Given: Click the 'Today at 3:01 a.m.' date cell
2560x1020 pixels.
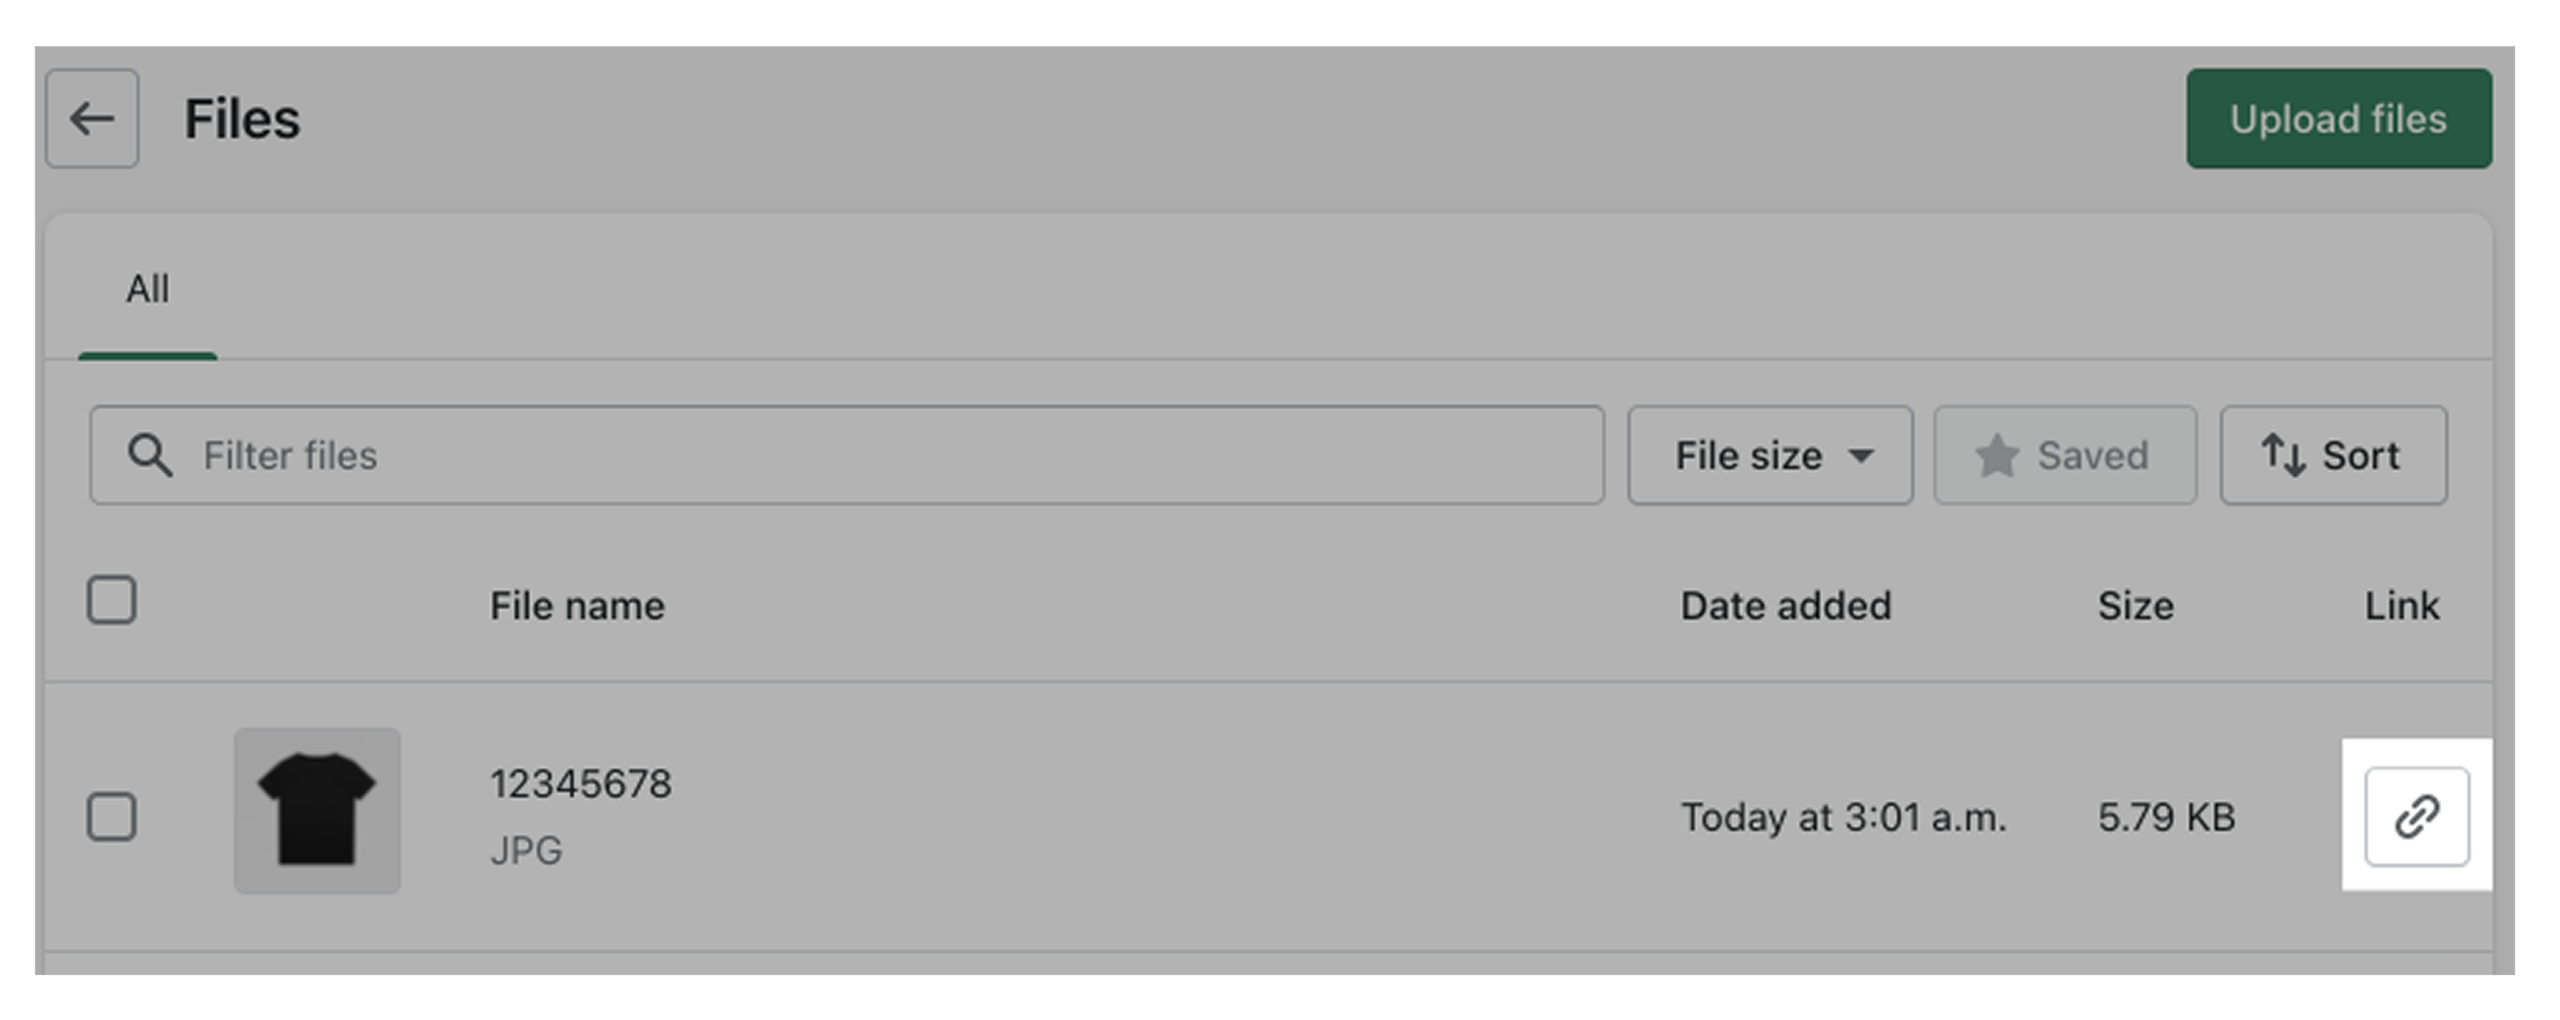Looking at the screenshot, I should coord(1842,817).
